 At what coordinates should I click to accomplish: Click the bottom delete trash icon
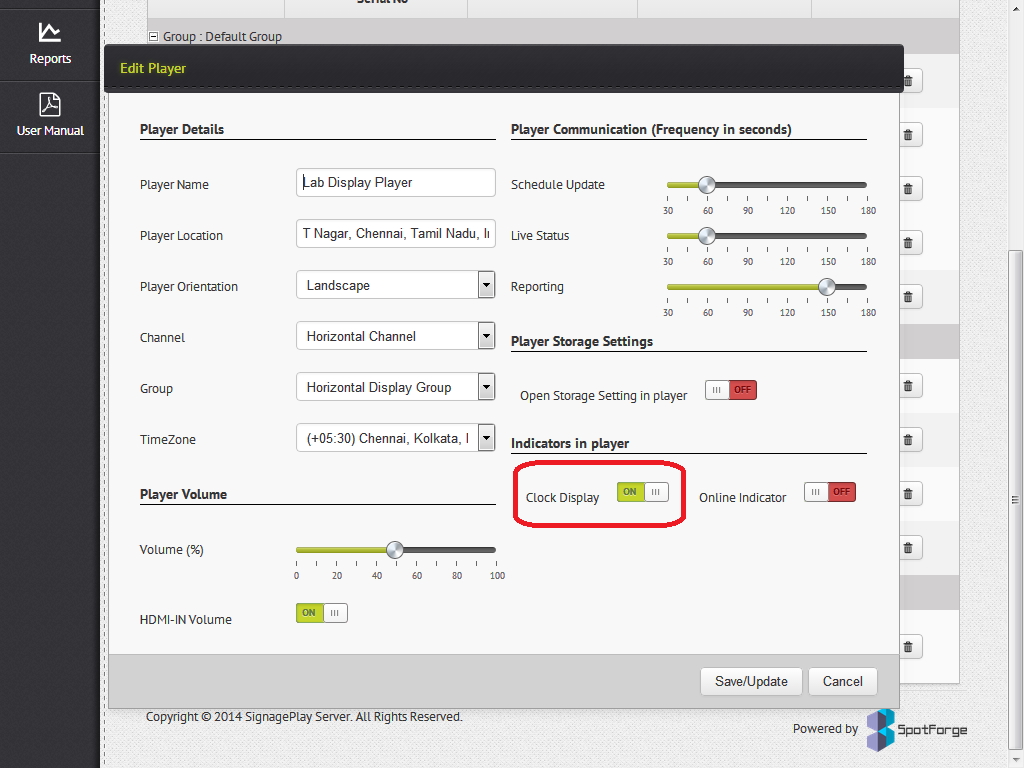click(x=909, y=646)
